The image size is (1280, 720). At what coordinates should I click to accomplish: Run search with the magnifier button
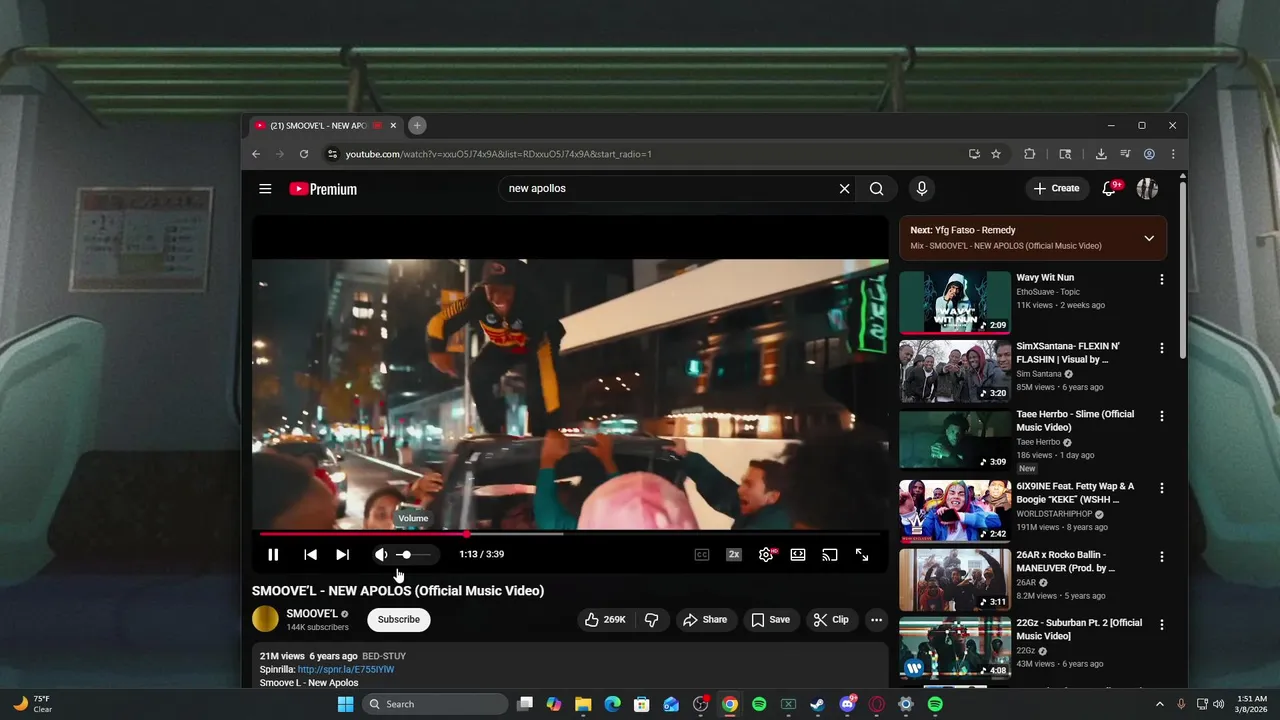click(x=876, y=188)
